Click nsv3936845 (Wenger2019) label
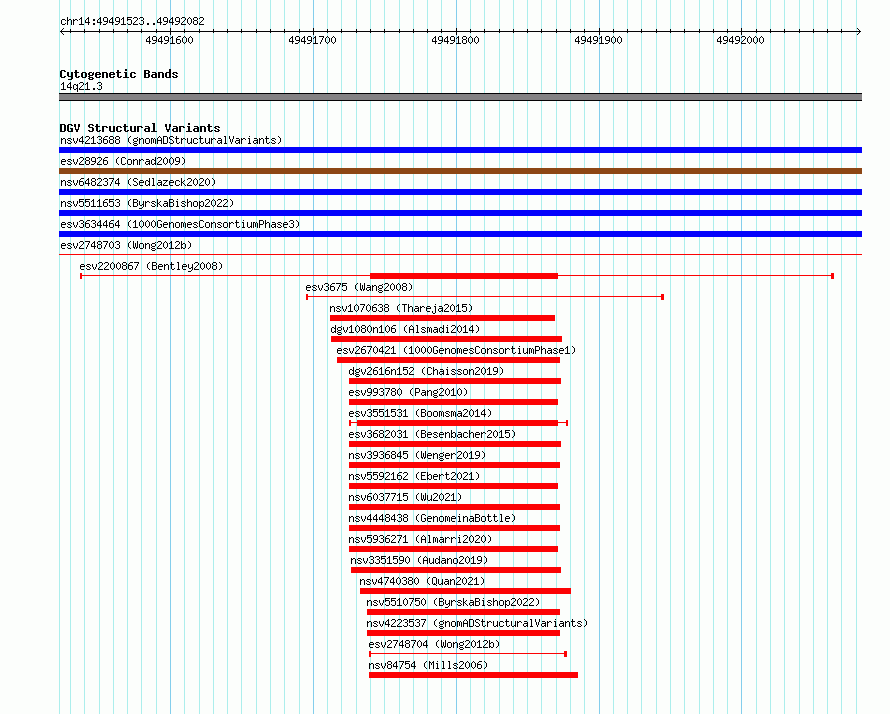The width and height of the screenshot is (890, 714). click(417, 455)
